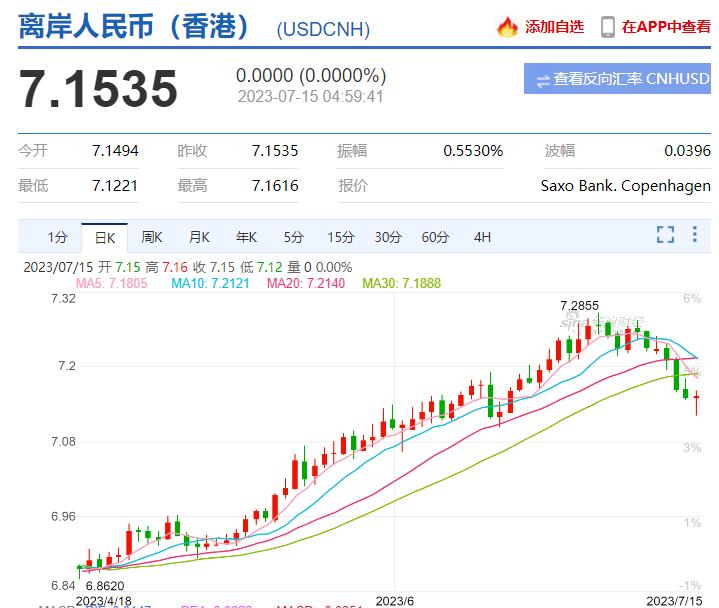Click the 6.8620 low price label on chart

(x=105, y=586)
